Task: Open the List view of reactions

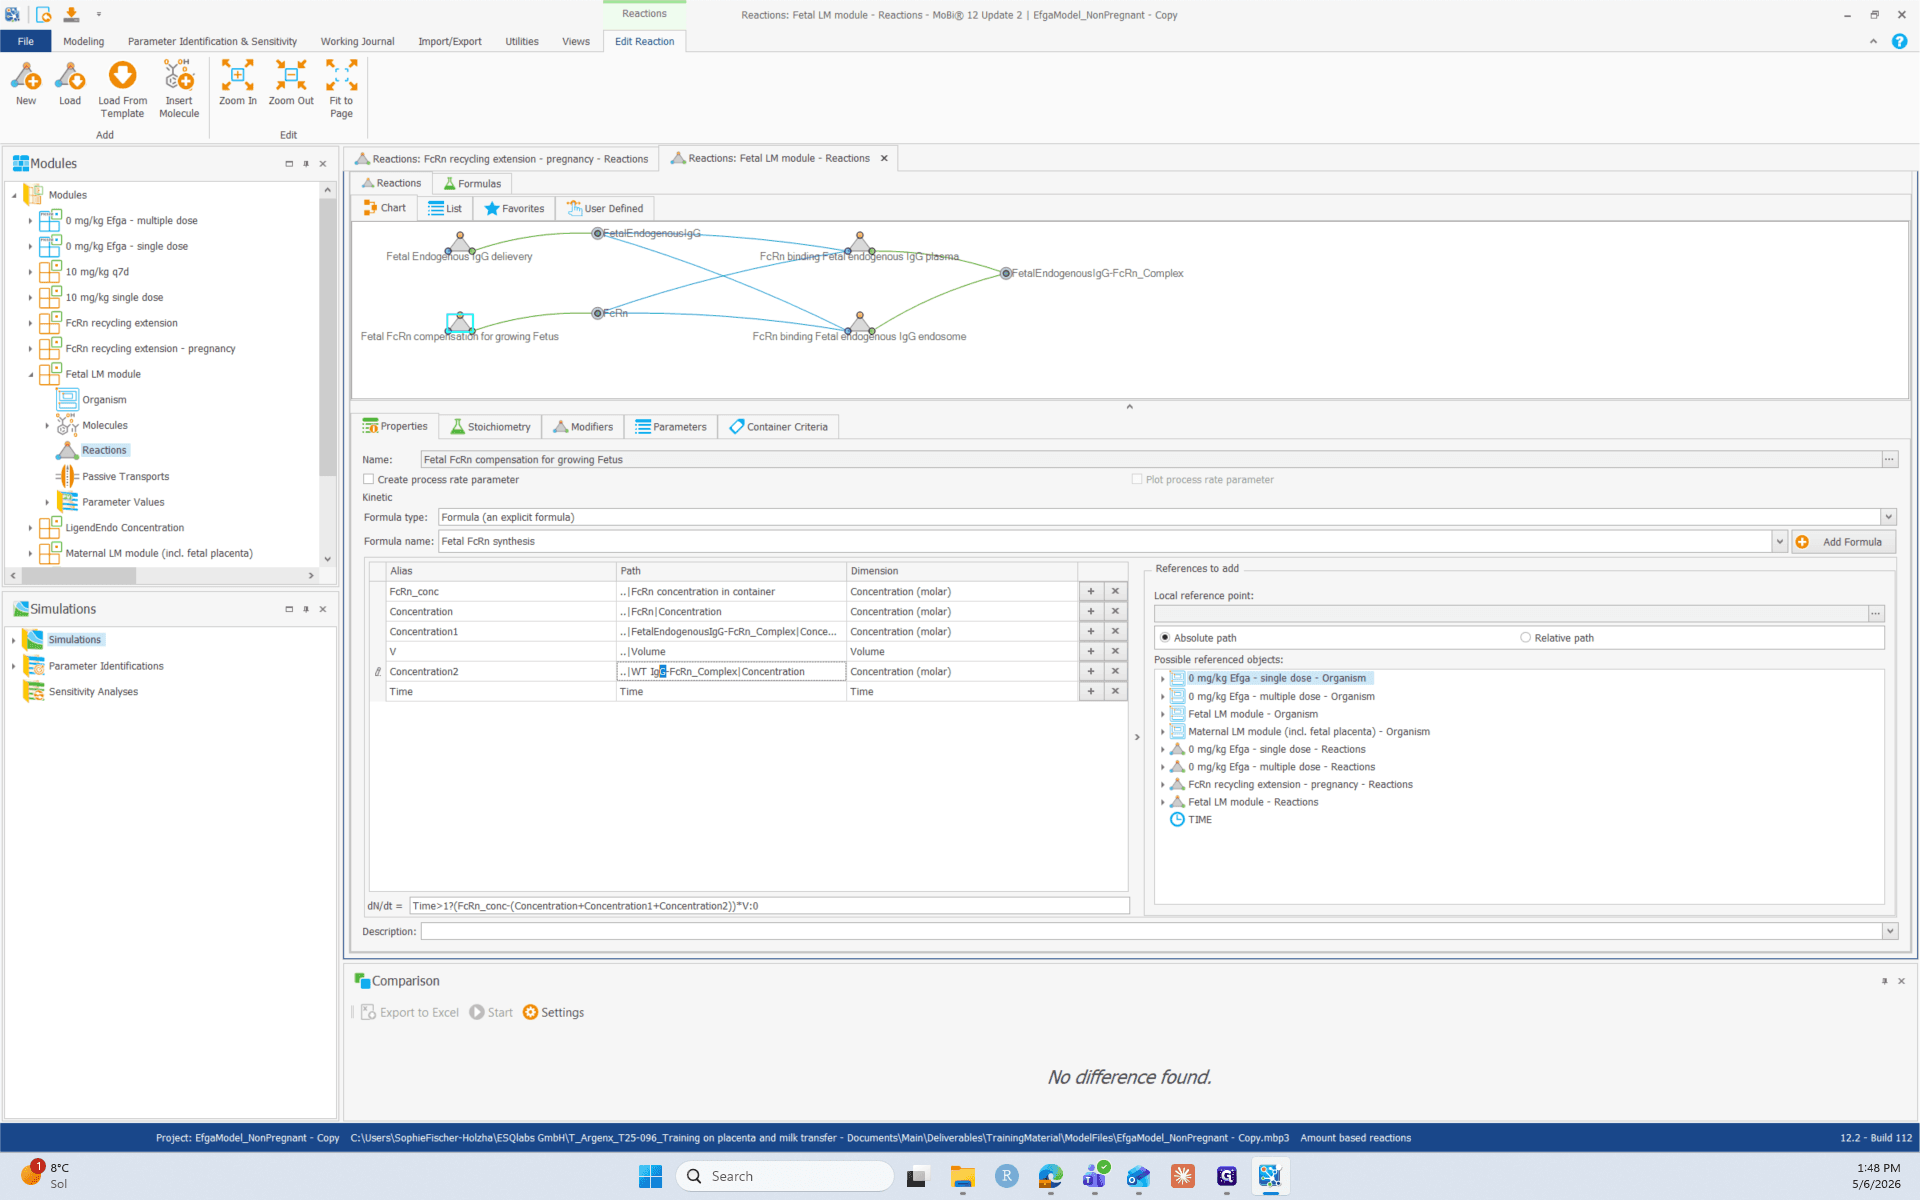Action: pyautogui.click(x=445, y=208)
